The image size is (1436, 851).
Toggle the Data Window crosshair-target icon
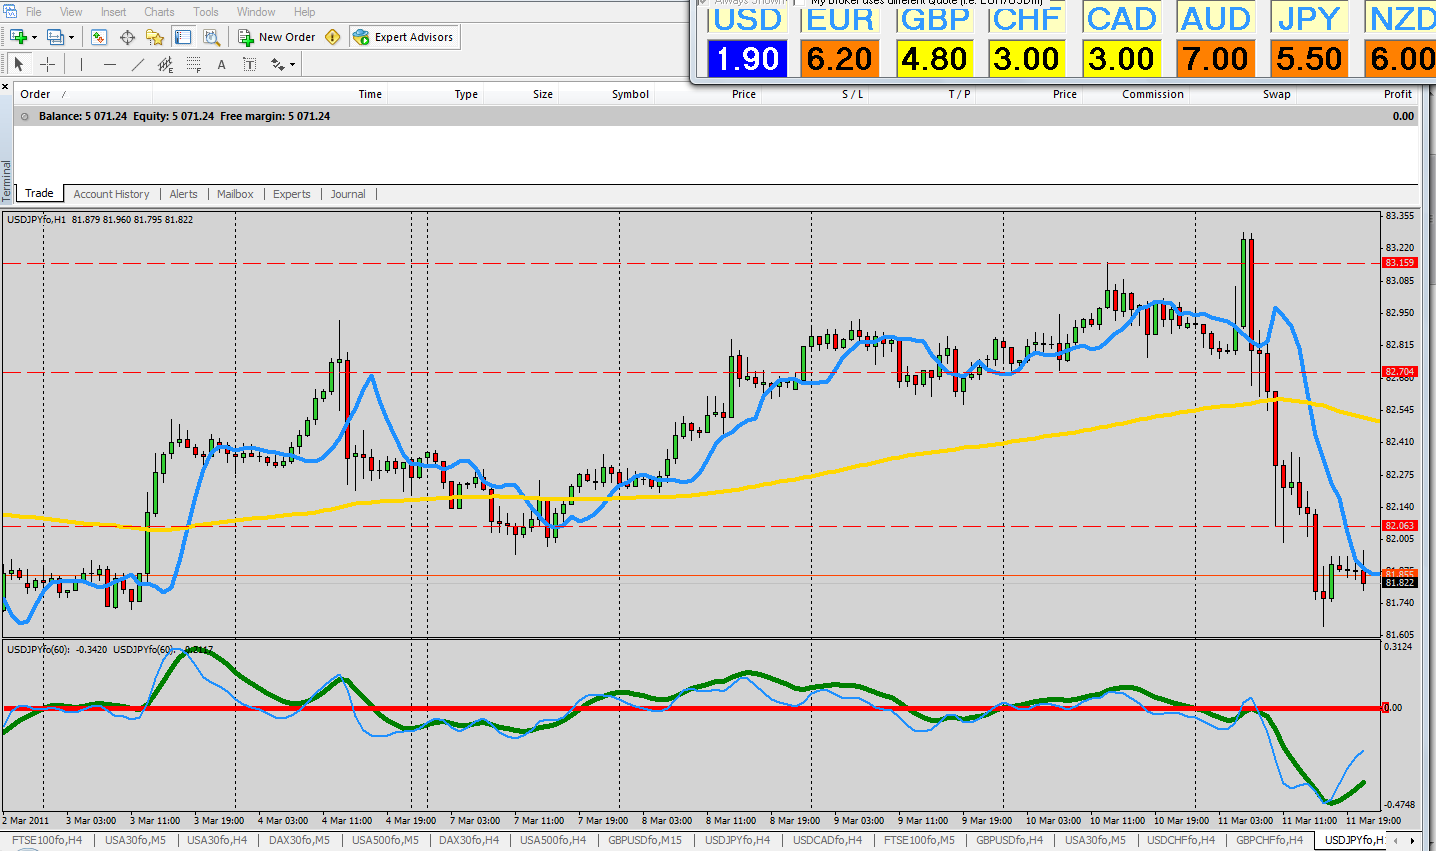click(x=127, y=37)
